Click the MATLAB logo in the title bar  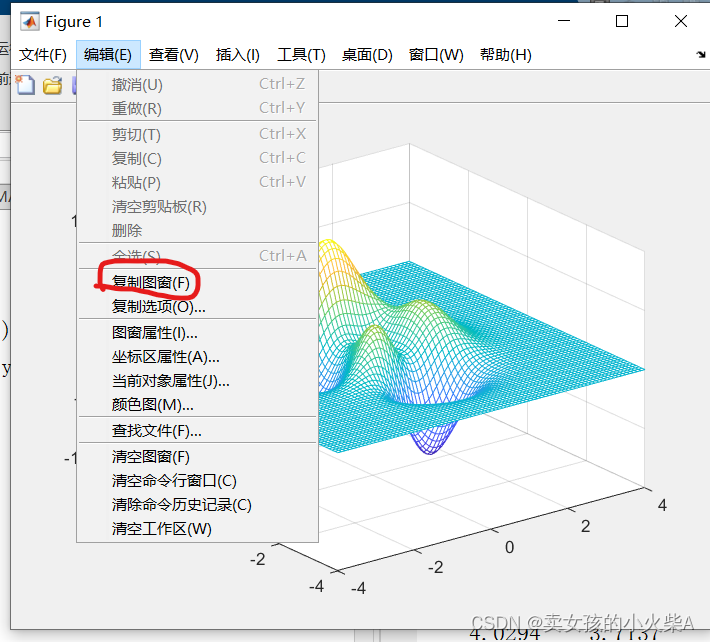click(30, 21)
